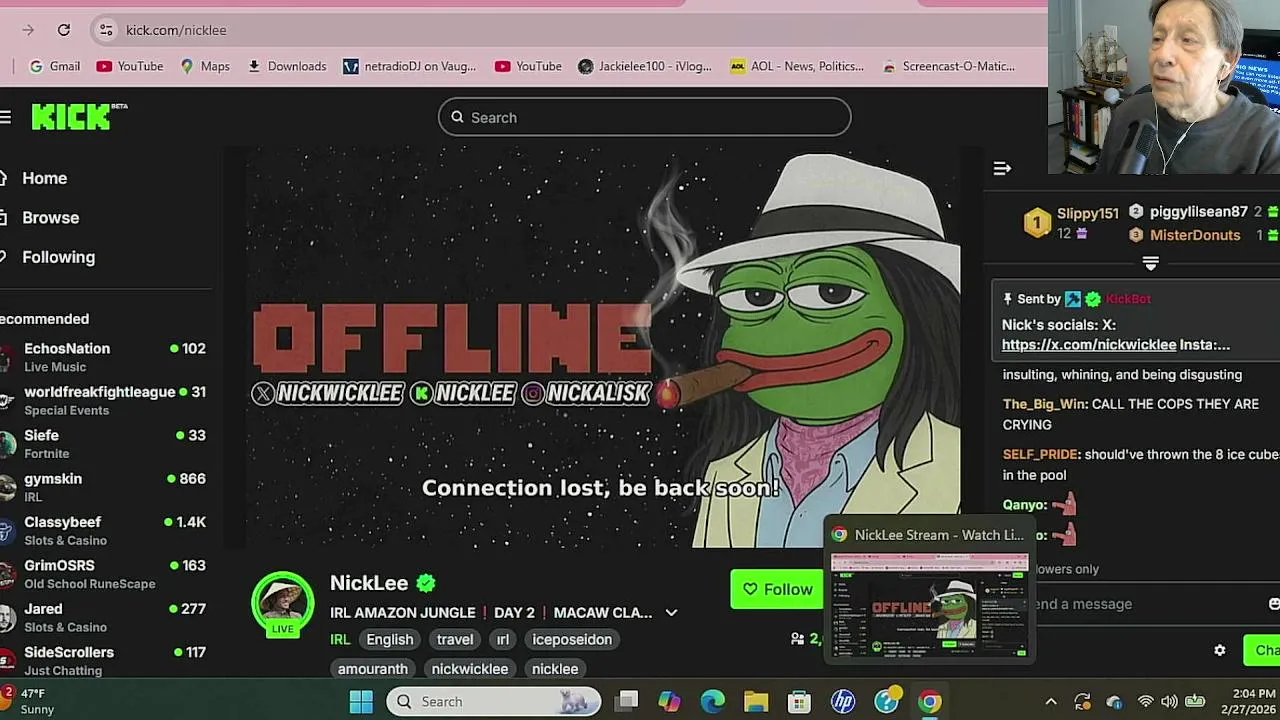Open Following in the sidebar

point(58,257)
